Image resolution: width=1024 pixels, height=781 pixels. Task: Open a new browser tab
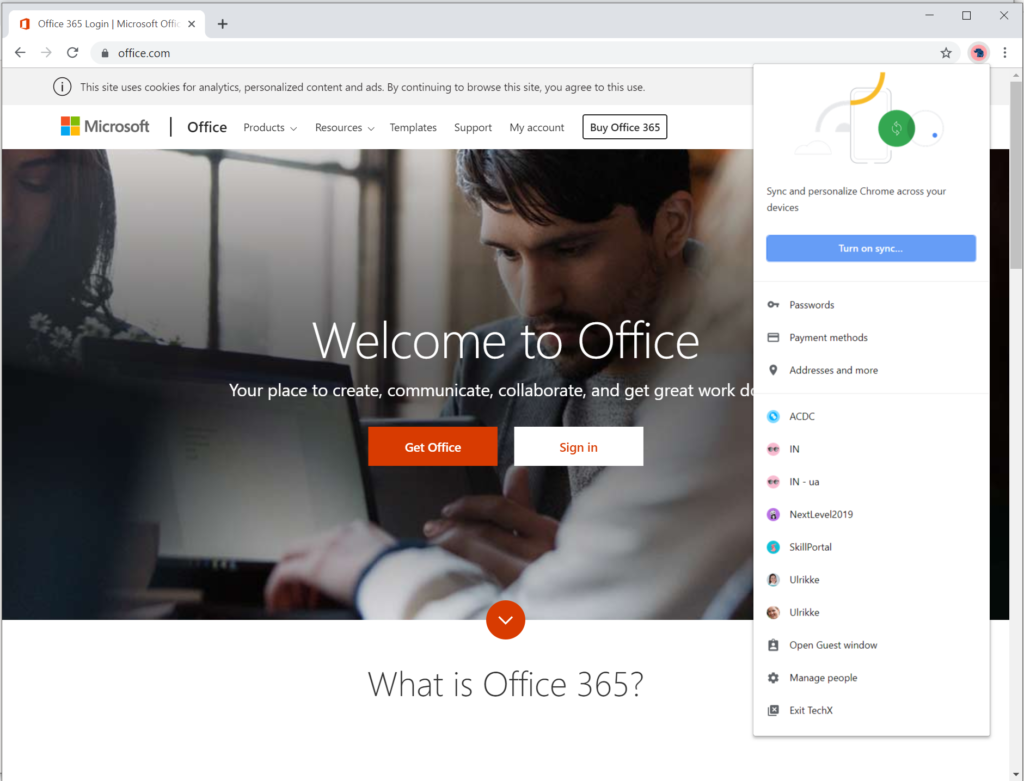tap(222, 24)
